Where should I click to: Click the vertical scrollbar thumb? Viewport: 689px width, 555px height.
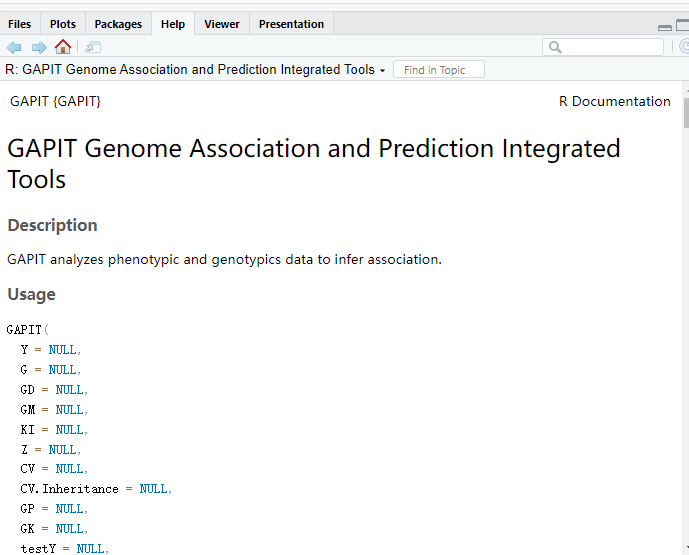(685, 112)
